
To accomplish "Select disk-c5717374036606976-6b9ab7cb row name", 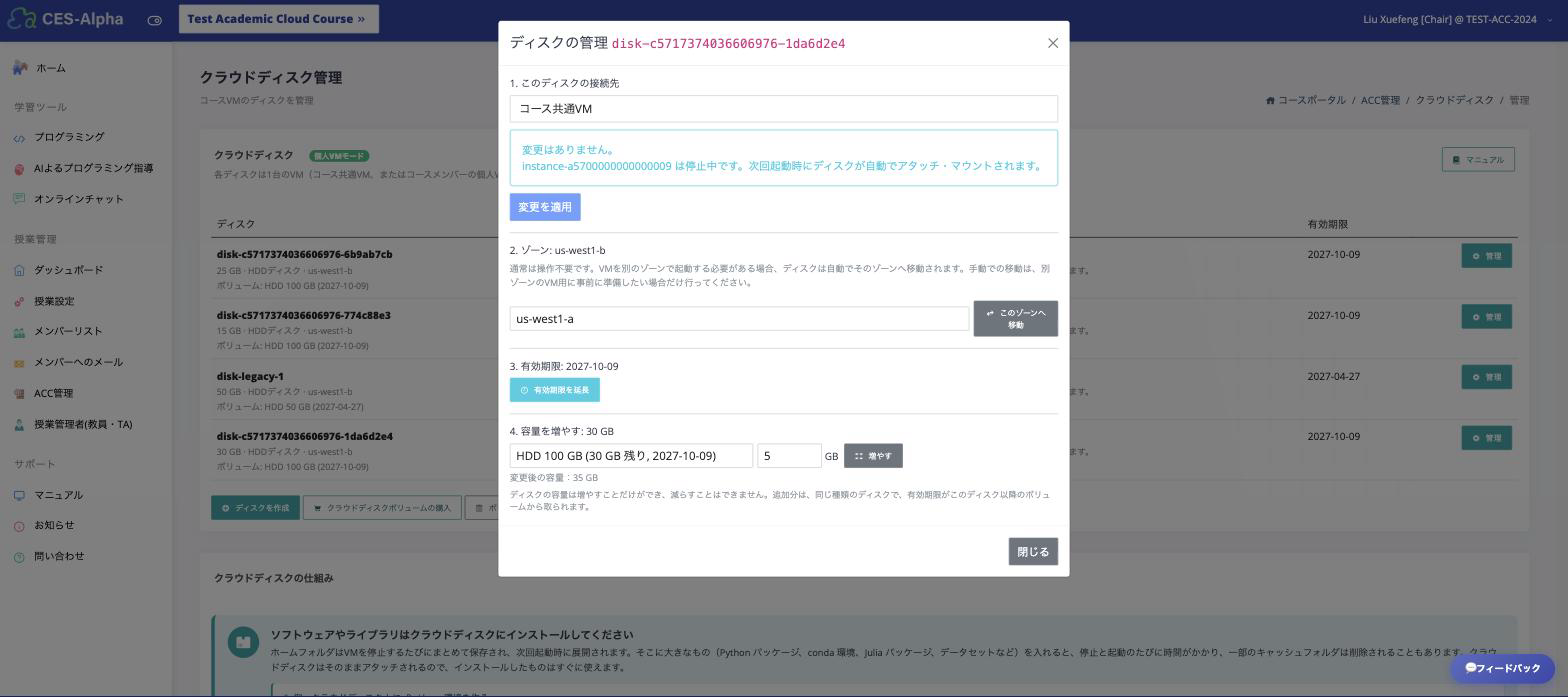I will pyautogui.click(x=304, y=254).
